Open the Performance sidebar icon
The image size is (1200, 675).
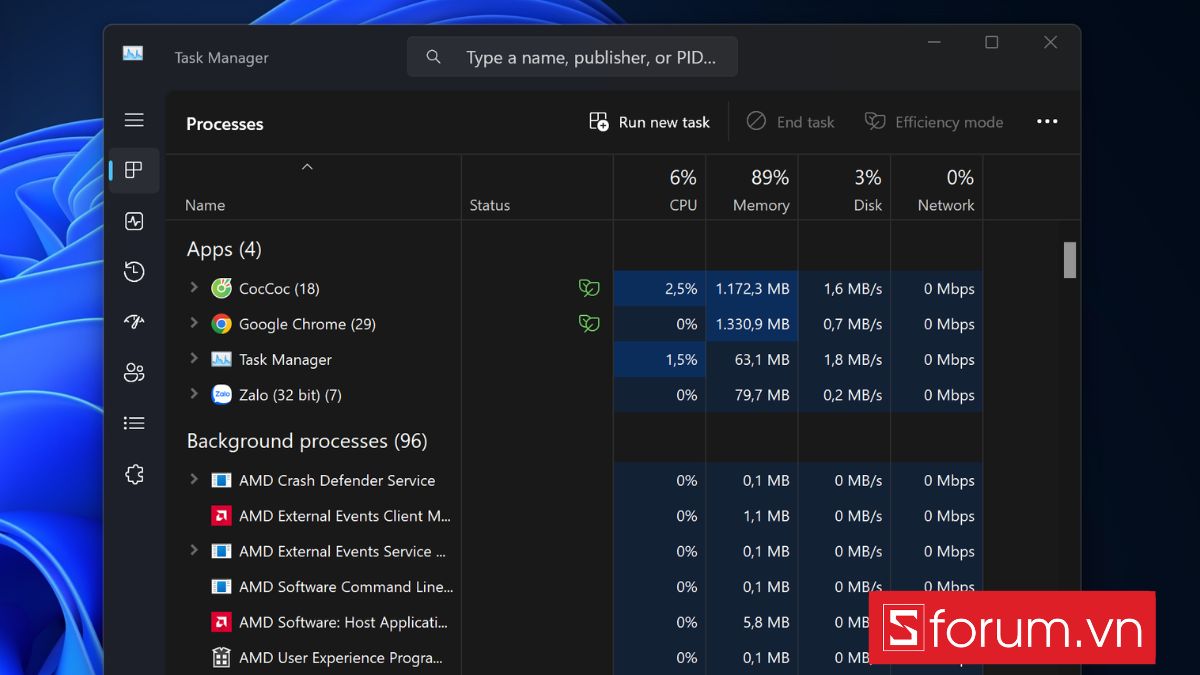134,221
